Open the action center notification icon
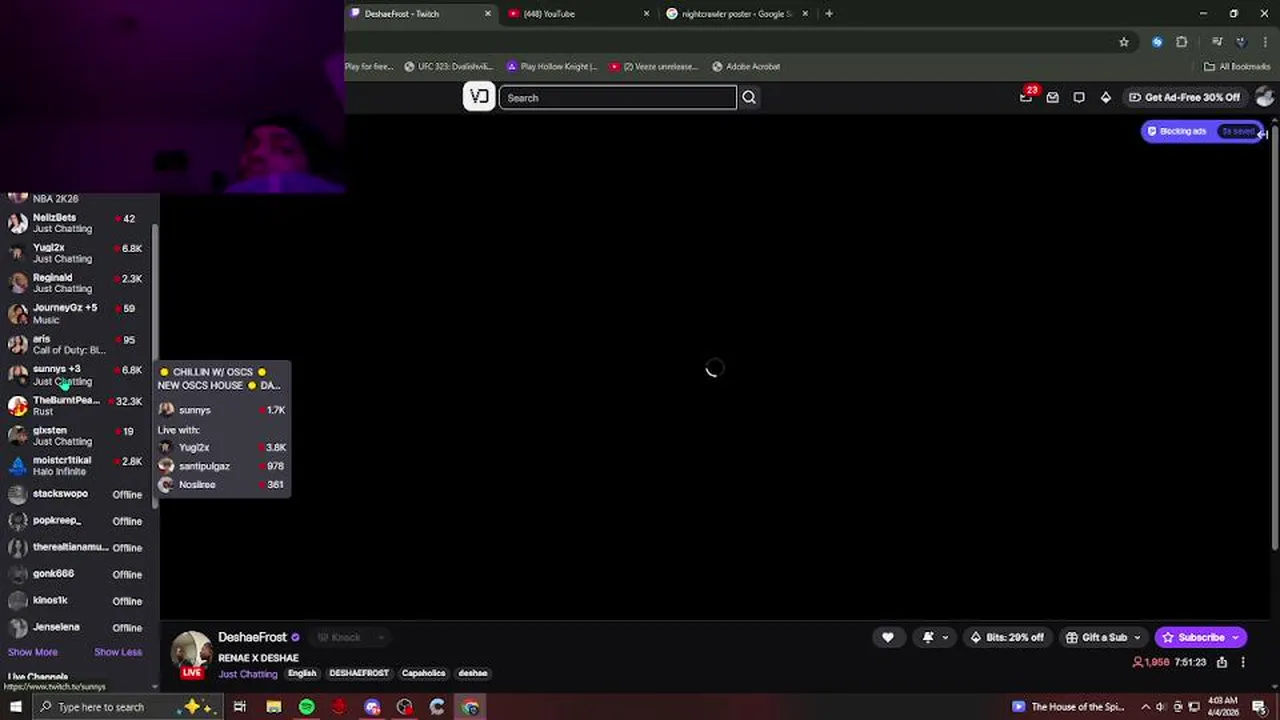Screen dimensions: 1280x720 [1259, 707]
